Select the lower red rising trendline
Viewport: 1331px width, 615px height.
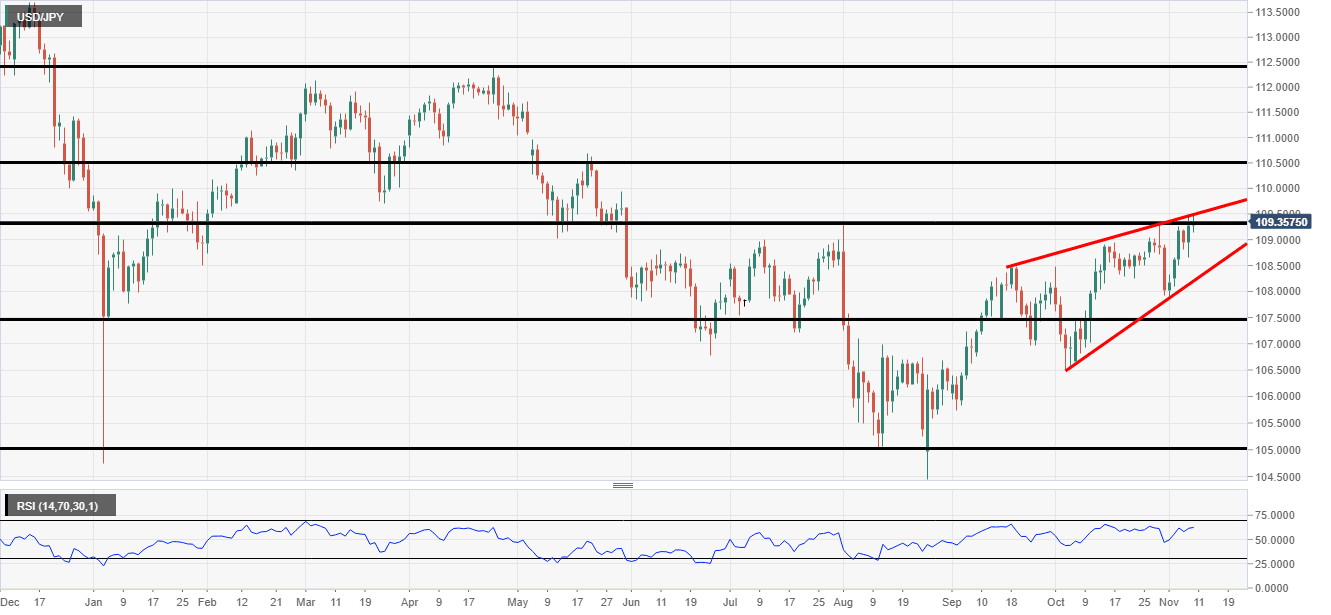point(1156,307)
